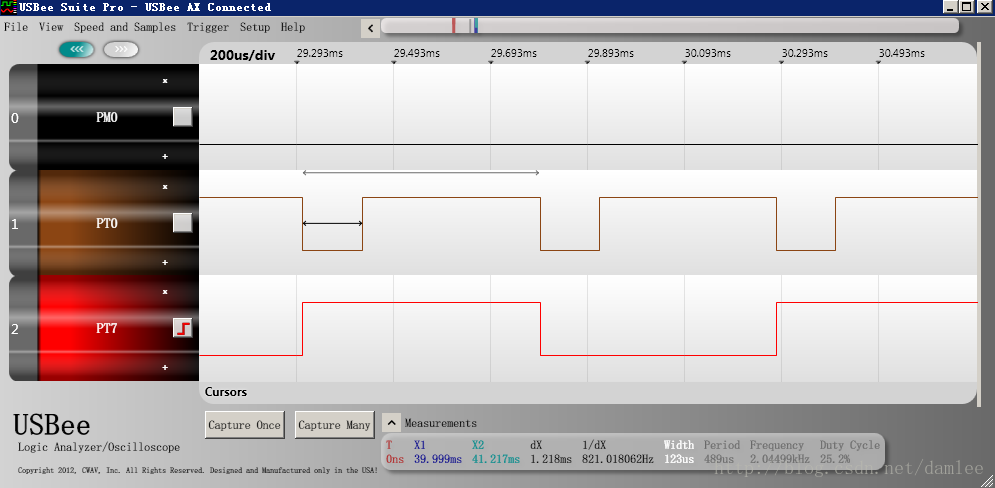Toggle the PM0 trigger setting box
995x488 pixels.
point(183,117)
